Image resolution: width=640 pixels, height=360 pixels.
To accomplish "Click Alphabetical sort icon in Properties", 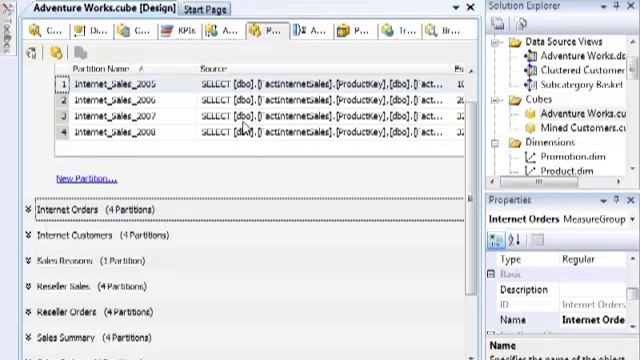I will click(514, 240).
